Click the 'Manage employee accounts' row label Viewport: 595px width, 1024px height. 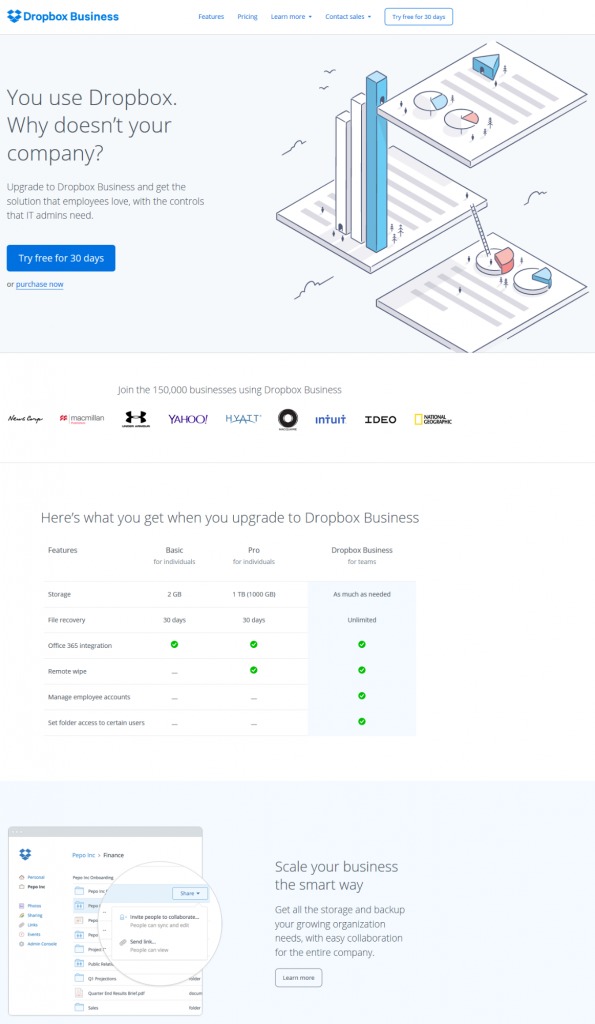(x=89, y=697)
